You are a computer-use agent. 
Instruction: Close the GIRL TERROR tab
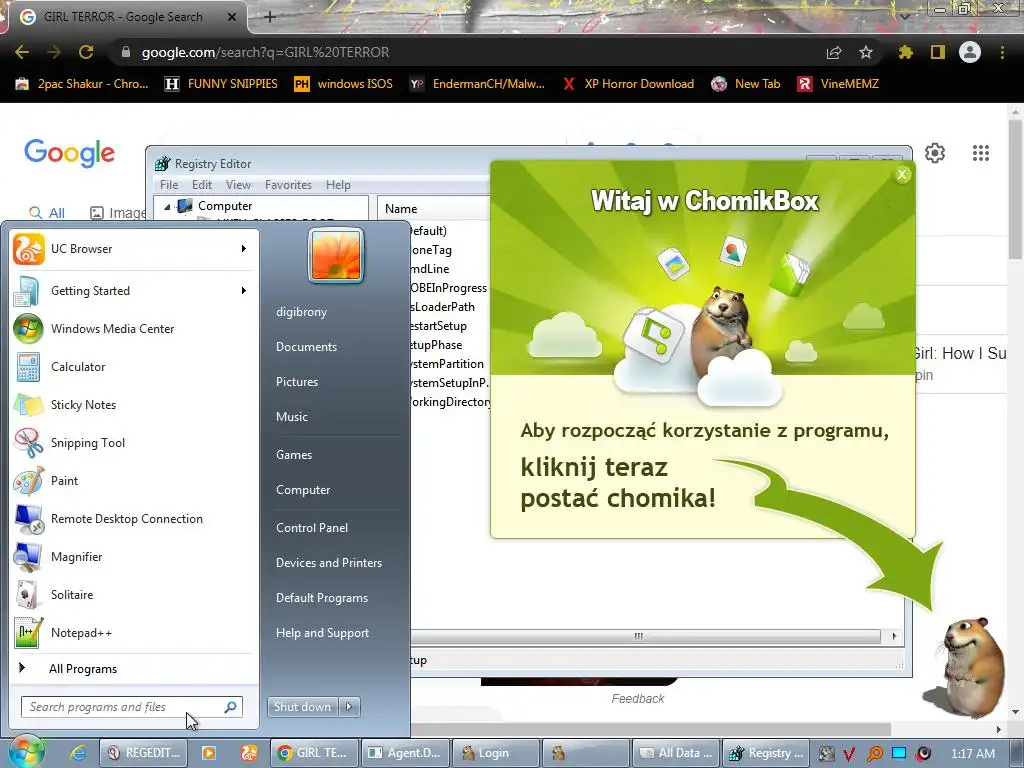[232, 17]
